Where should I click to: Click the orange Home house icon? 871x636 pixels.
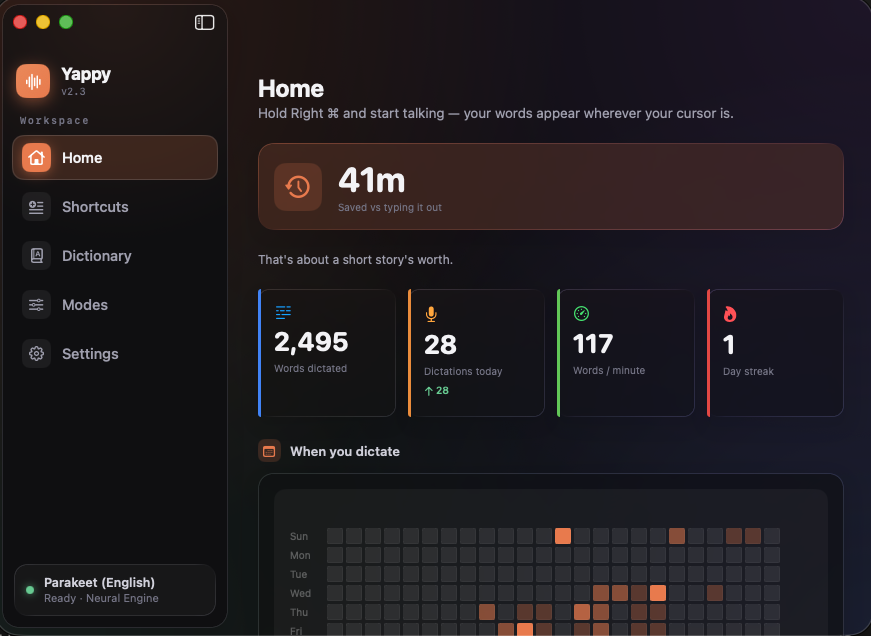click(37, 158)
